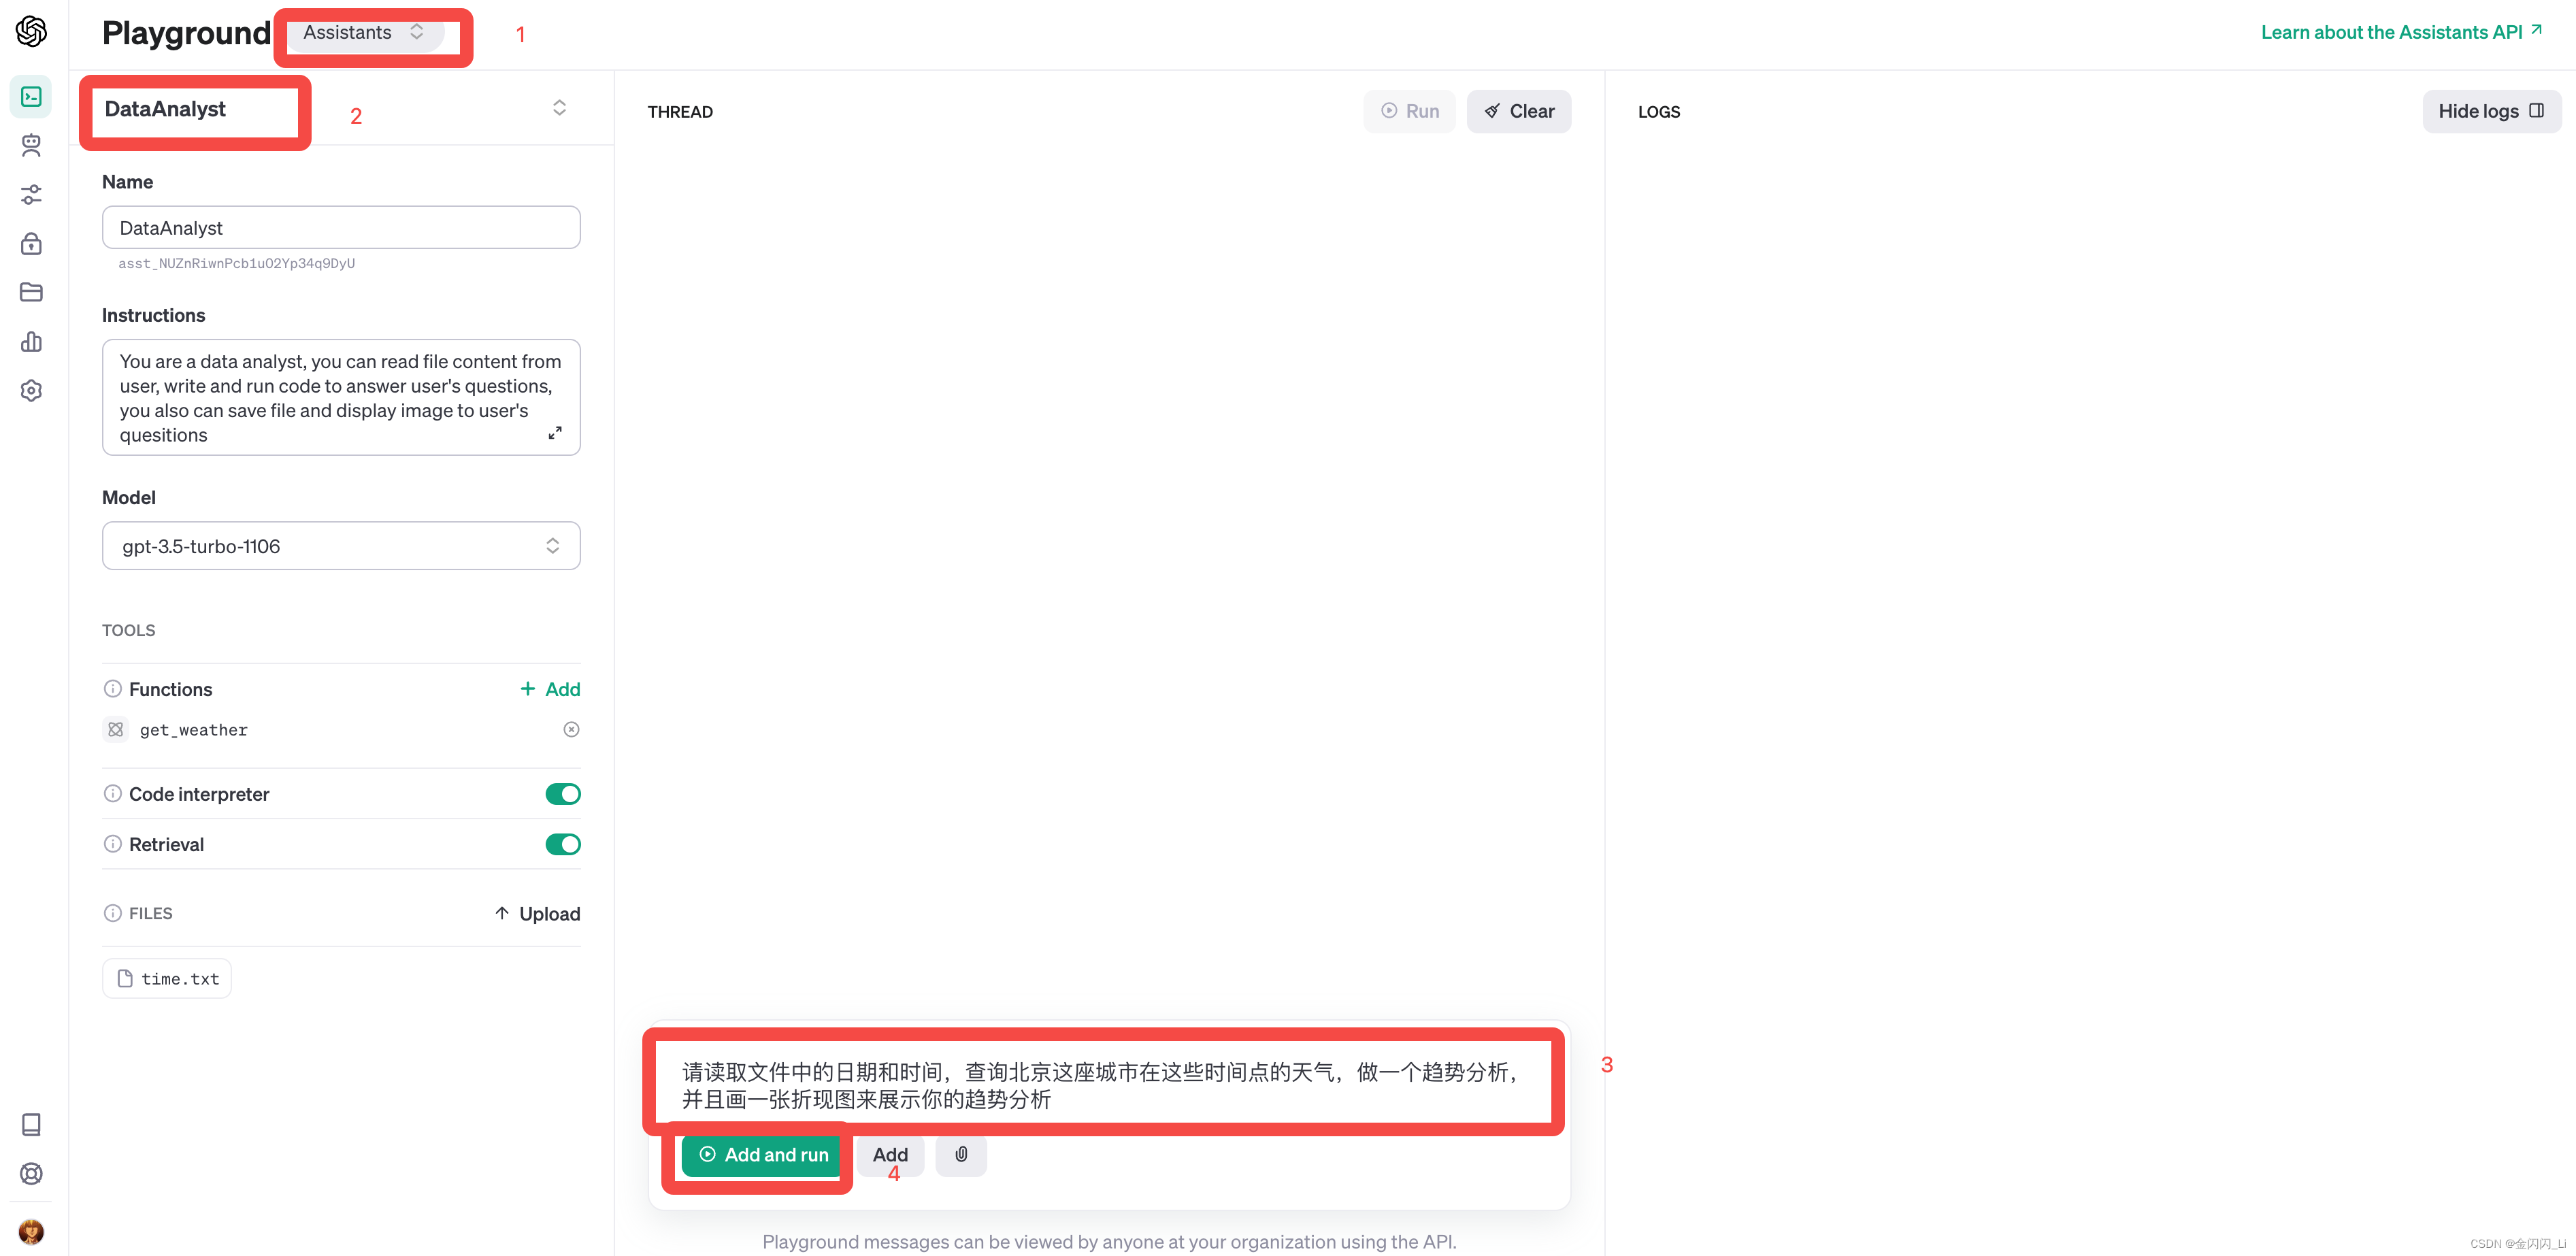Open the Usage bar-chart icon
This screenshot has height=1256, width=2576.
click(x=31, y=341)
